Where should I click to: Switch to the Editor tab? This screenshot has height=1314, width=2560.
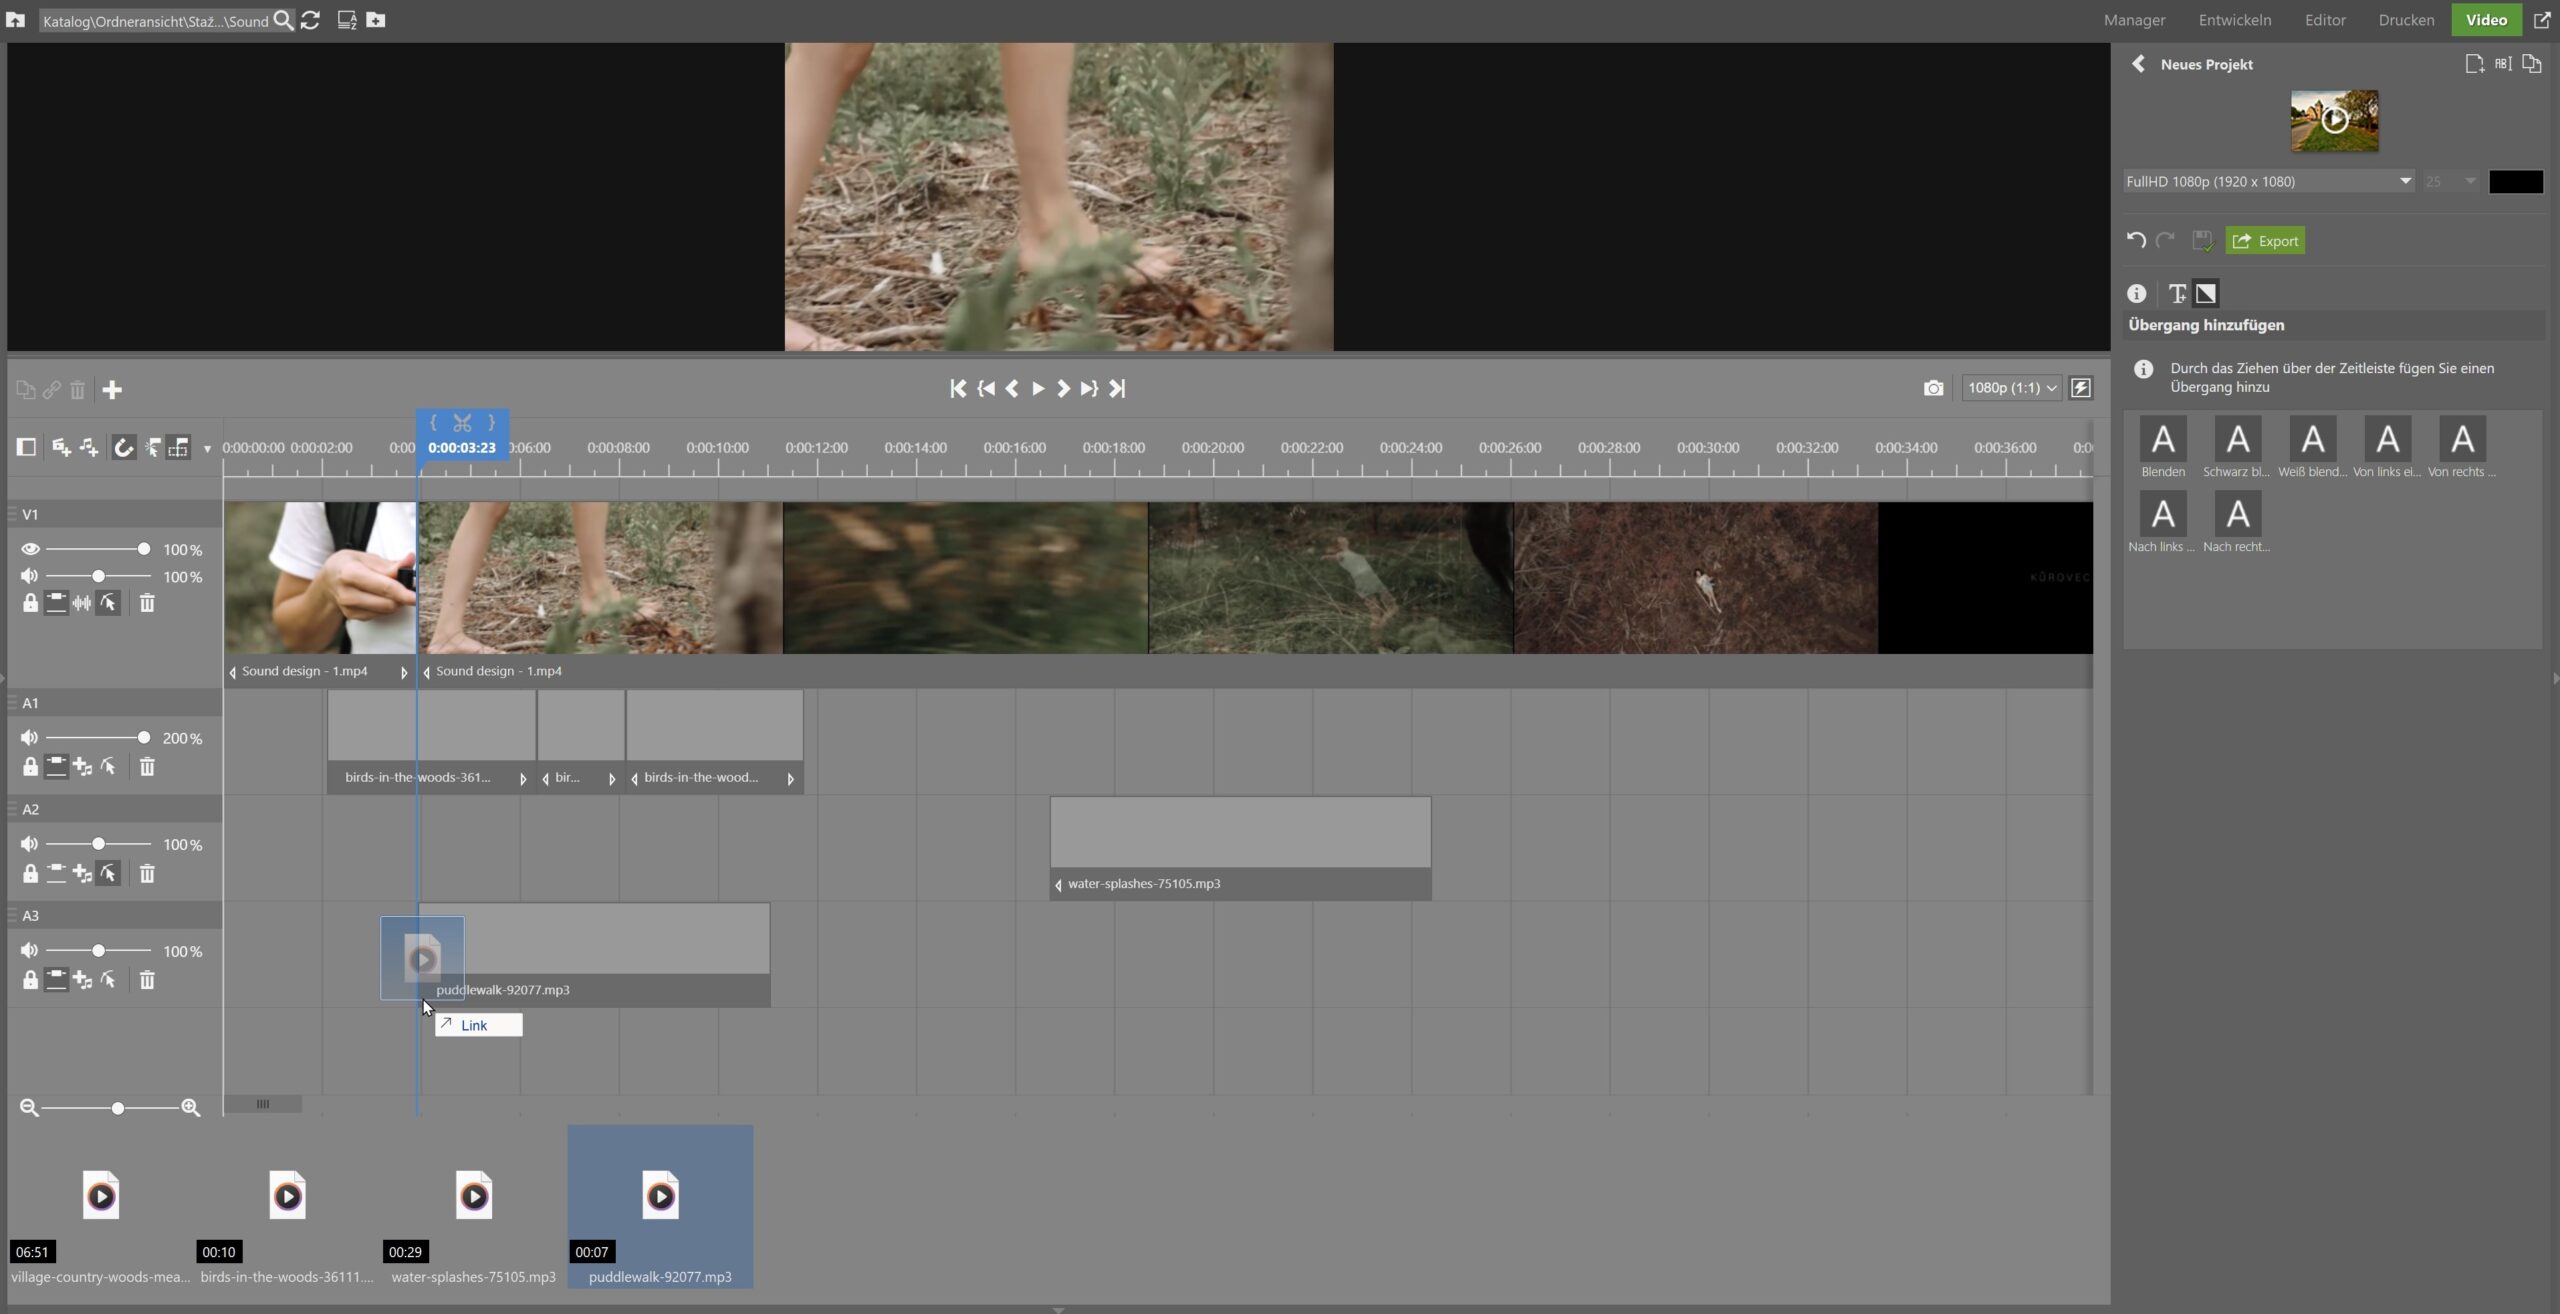2325,20
